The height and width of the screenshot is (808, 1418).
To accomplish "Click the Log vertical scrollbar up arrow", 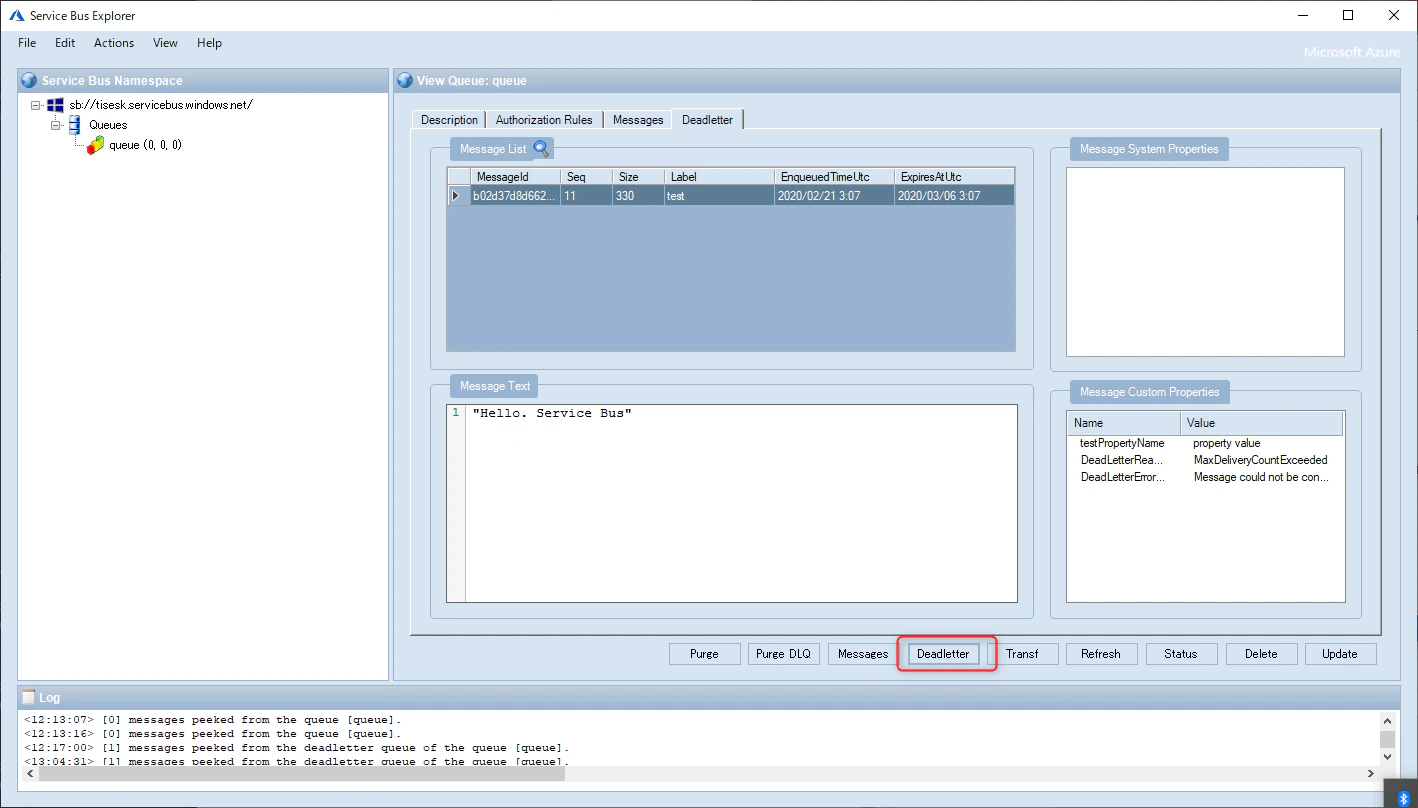I will click(x=1388, y=720).
